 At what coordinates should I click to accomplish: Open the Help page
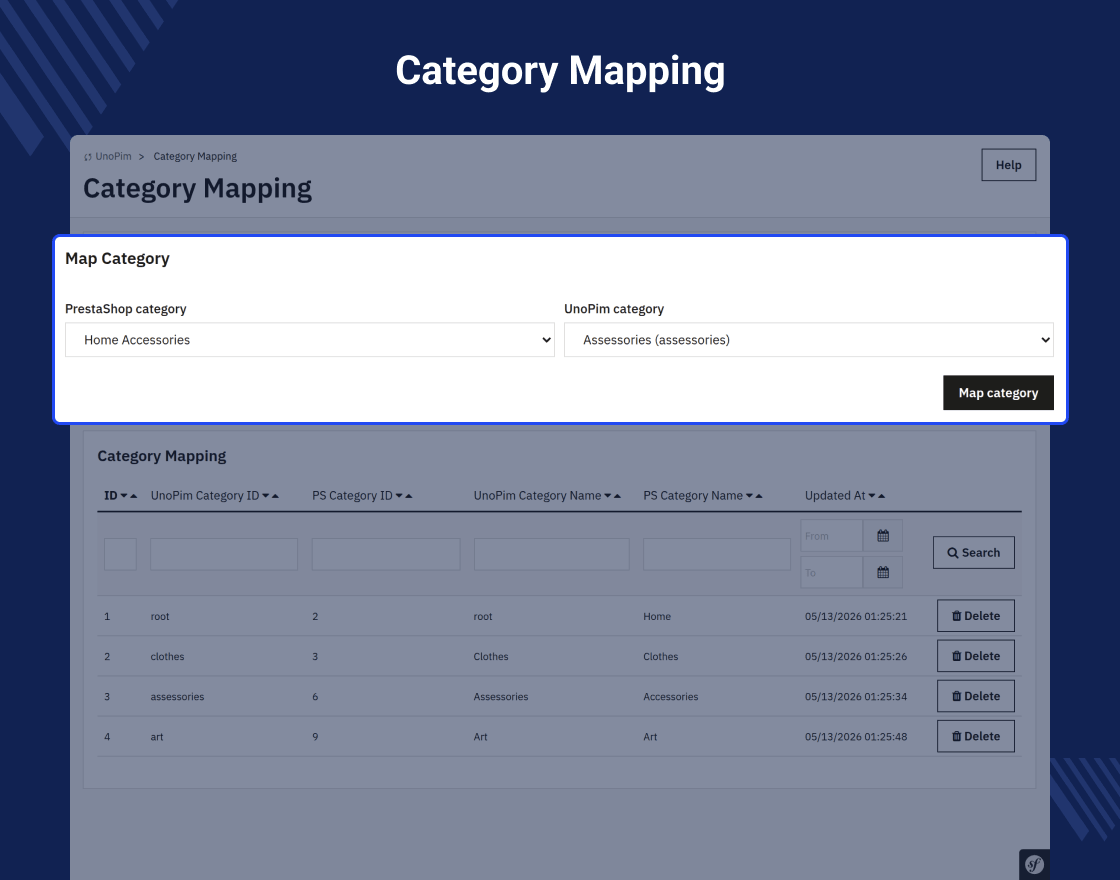pos(1009,165)
